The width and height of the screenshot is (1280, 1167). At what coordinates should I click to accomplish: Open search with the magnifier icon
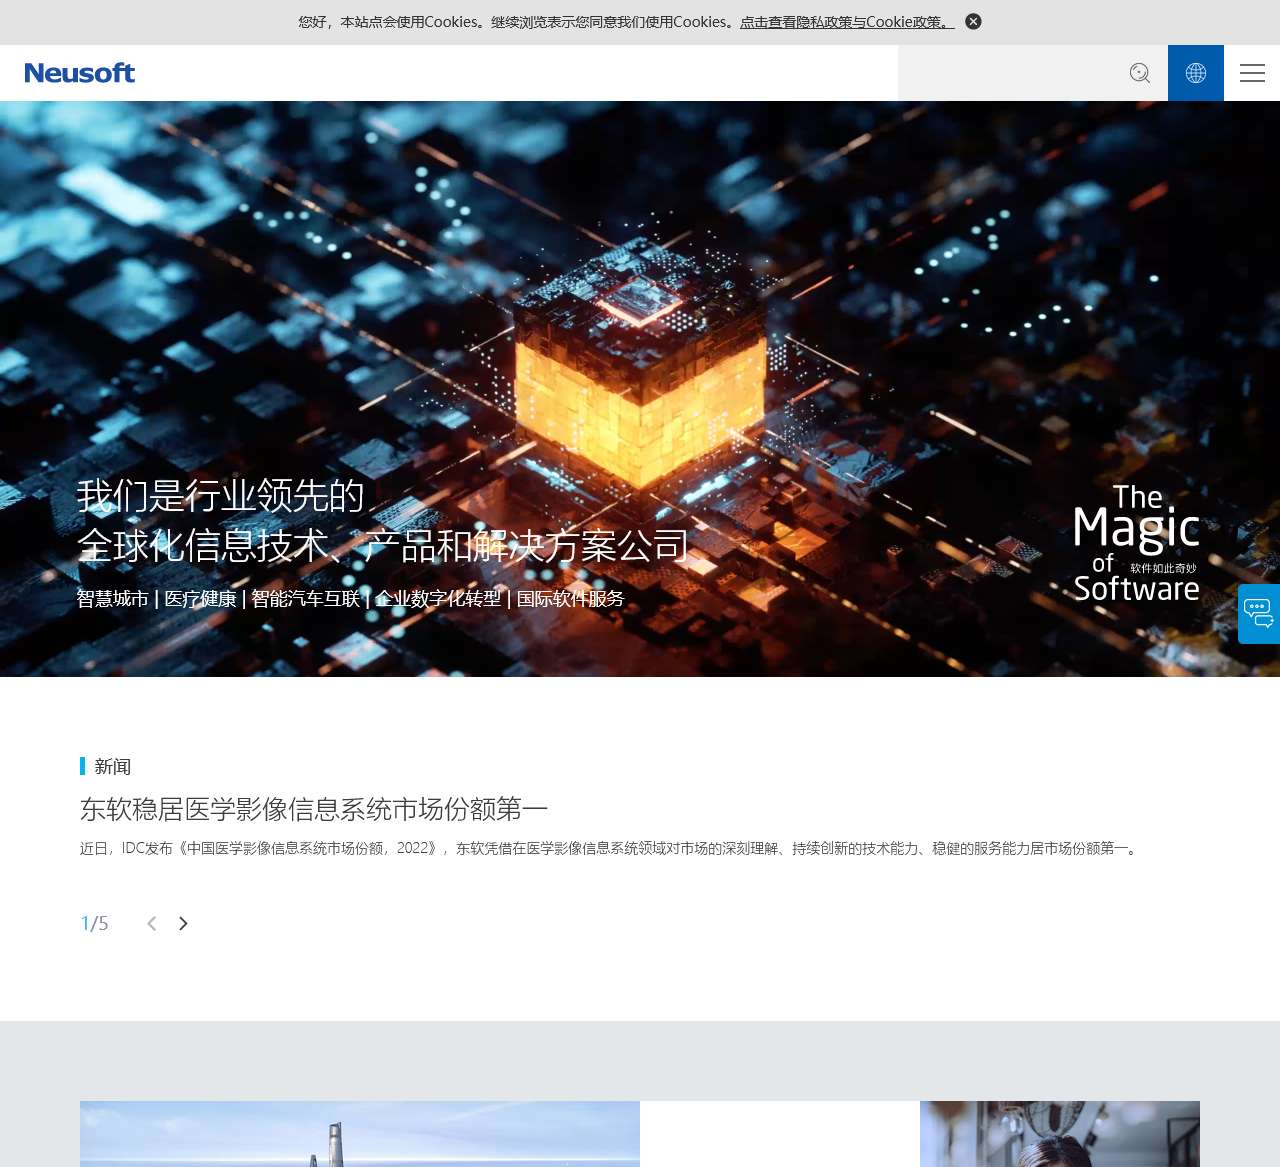point(1140,73)
